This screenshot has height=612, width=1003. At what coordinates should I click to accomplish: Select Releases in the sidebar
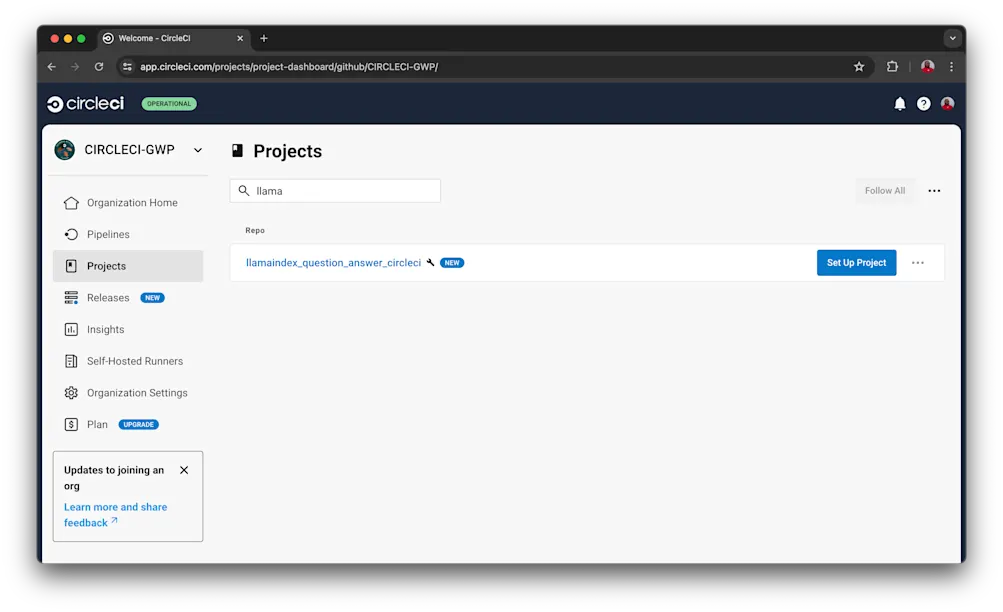[x=108, y=297]
